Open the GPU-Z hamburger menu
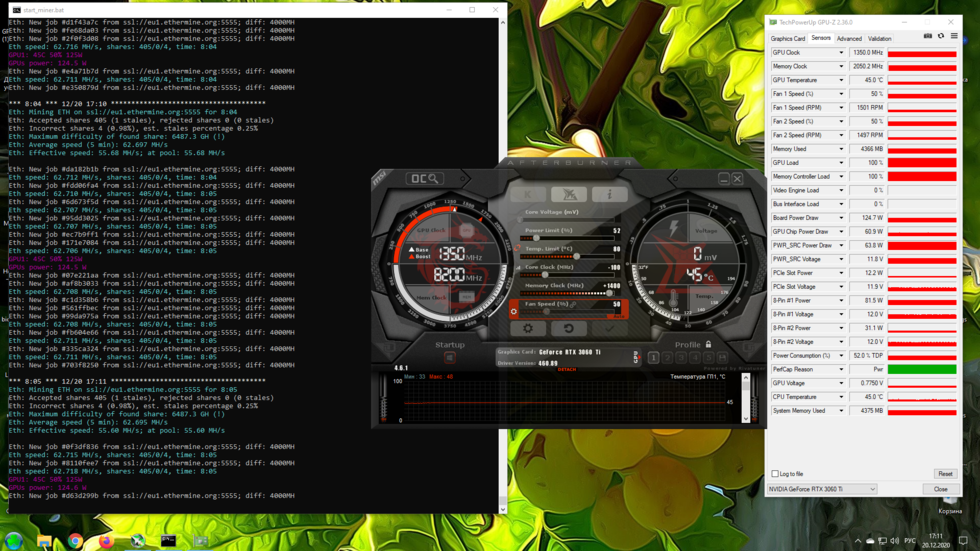980x551 pixels. click(954, 37)
